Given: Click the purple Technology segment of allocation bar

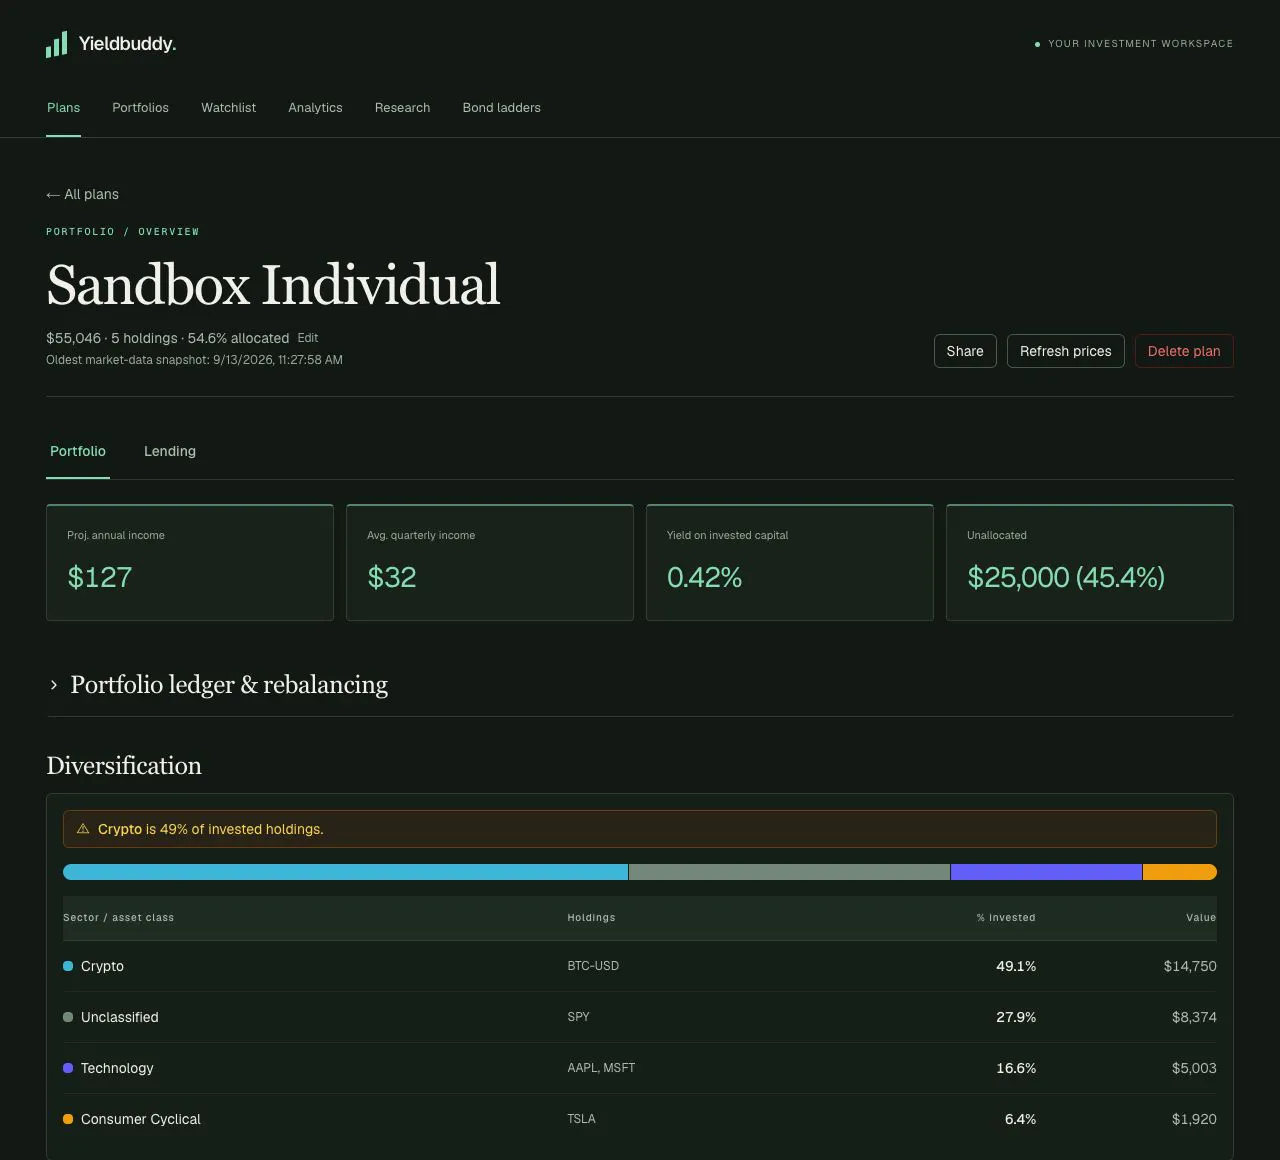Looking at the screenshot, I should [1046, 872].
